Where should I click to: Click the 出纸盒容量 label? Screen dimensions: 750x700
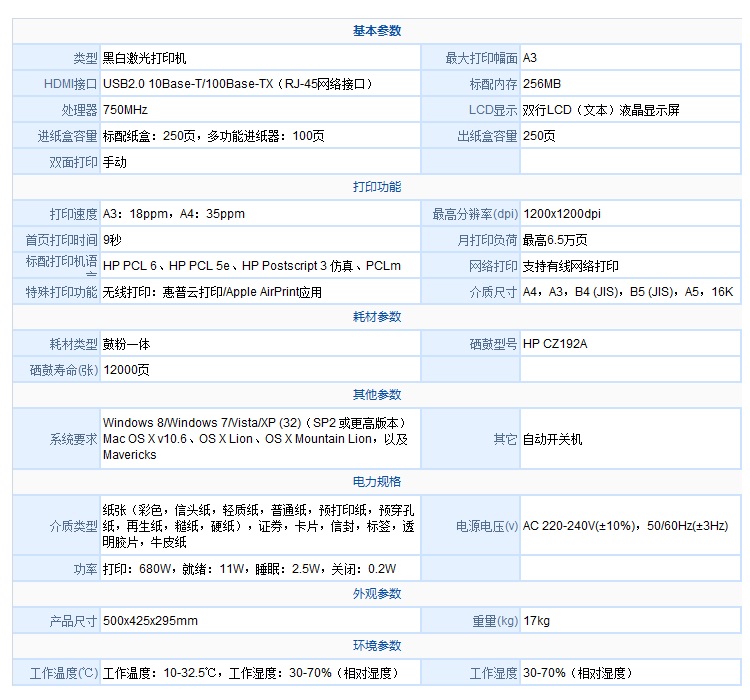[487, 136]
